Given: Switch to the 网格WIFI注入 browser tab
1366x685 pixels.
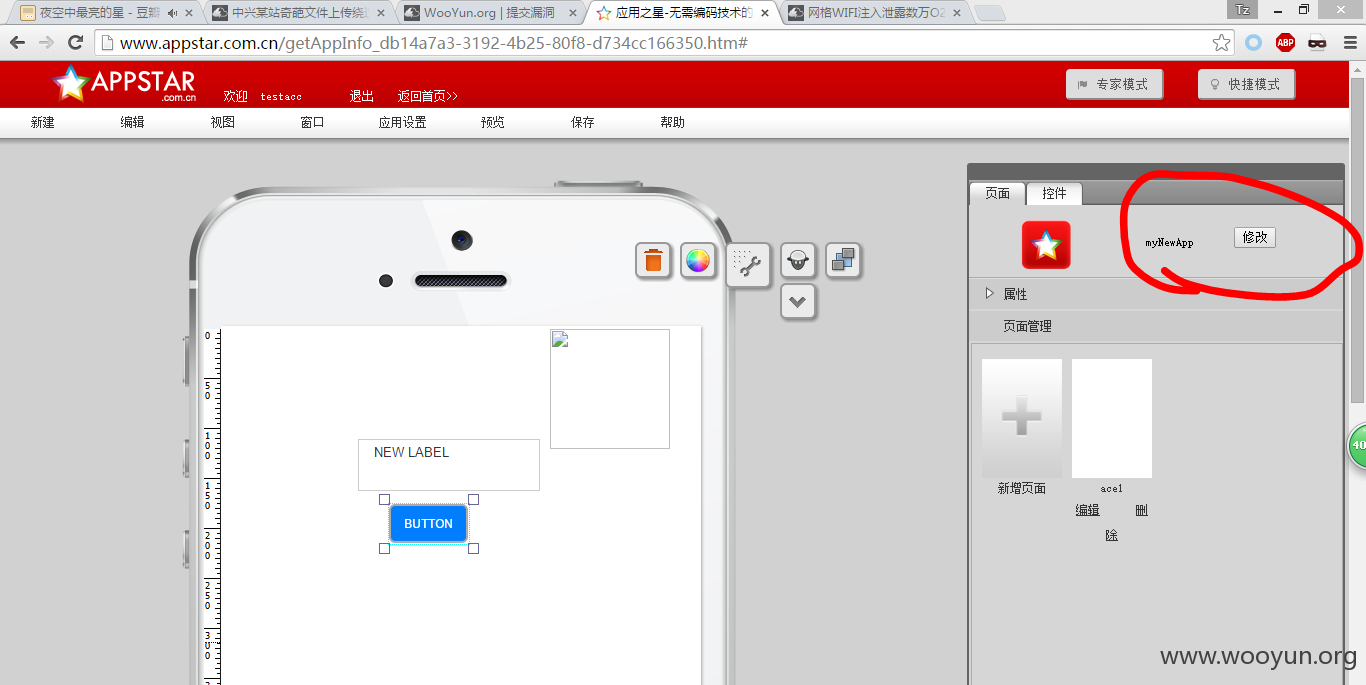Looking at the screenshot, I should (x=874, y=13).
